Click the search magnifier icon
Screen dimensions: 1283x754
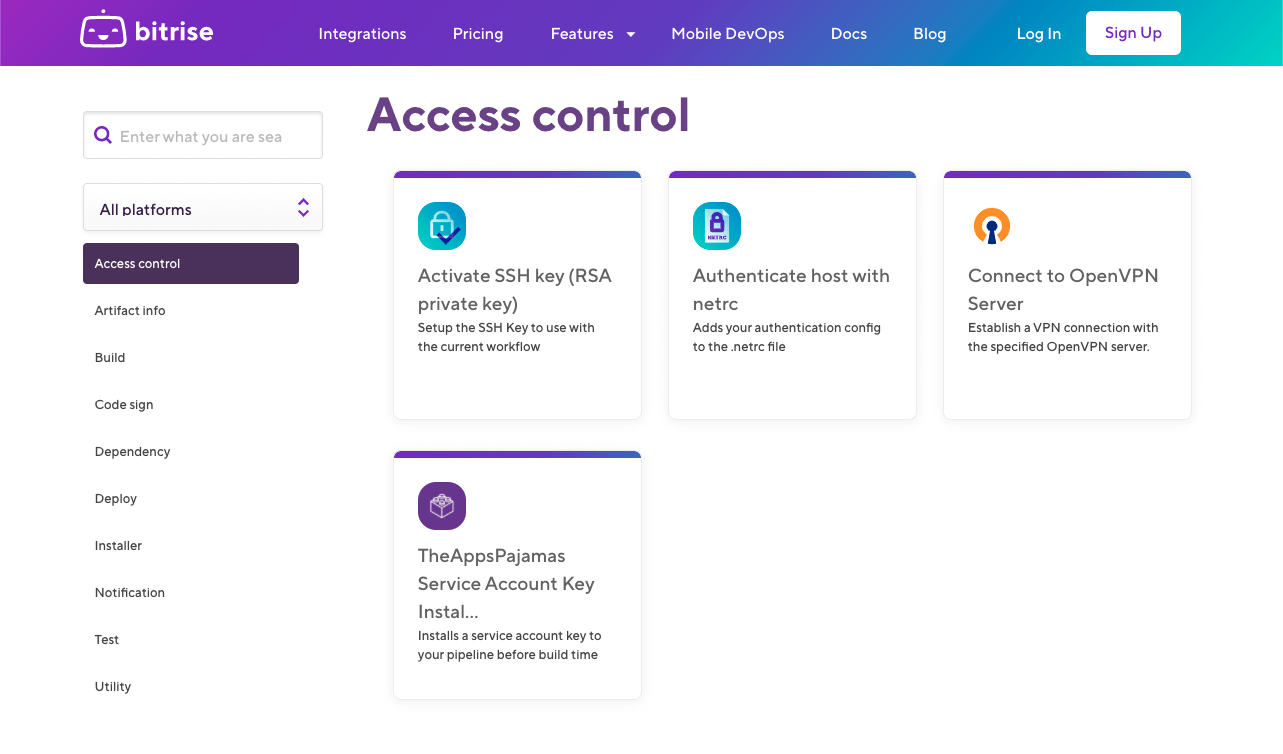(x=102, y=135)
